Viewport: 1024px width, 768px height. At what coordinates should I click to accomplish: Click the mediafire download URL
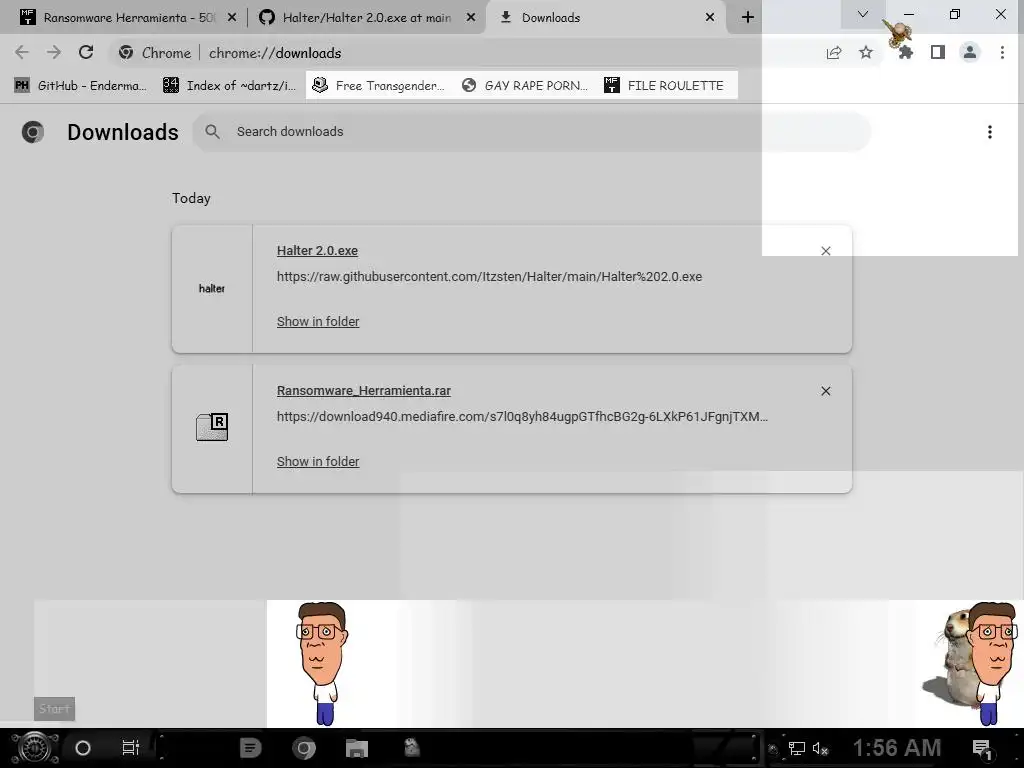pyautogui.click(x=522, y=417)
